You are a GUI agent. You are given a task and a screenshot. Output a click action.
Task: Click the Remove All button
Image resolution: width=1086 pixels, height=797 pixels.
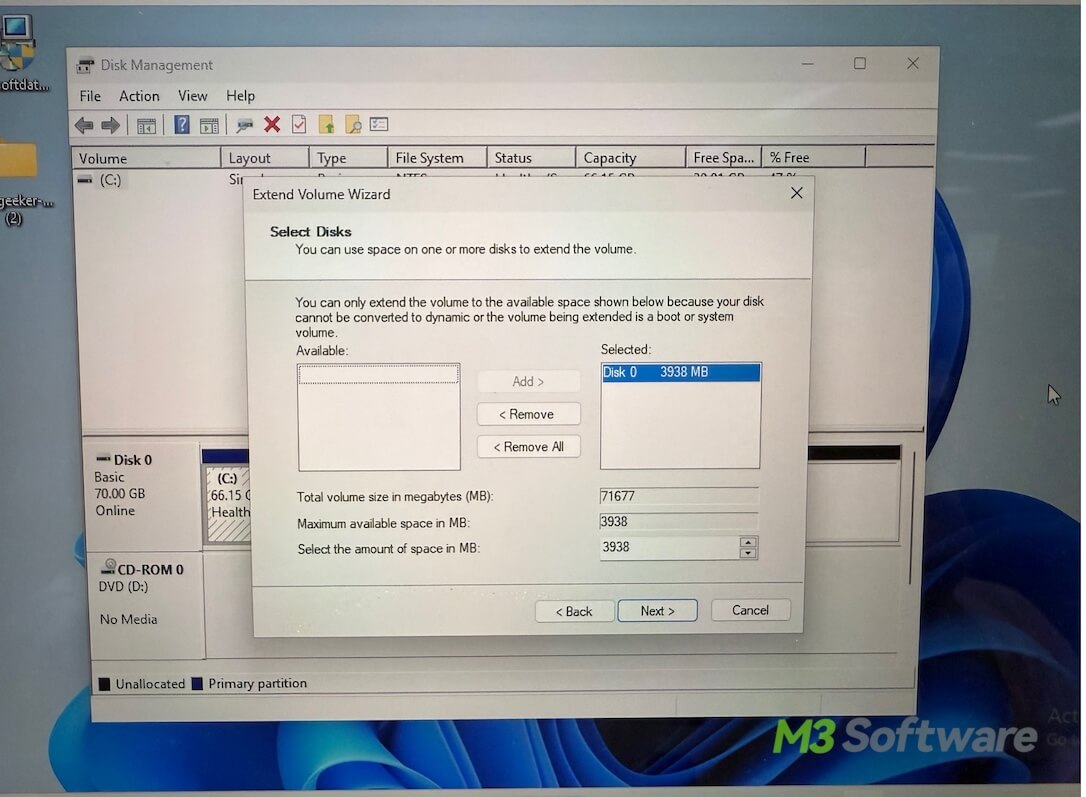pos(528,447)
